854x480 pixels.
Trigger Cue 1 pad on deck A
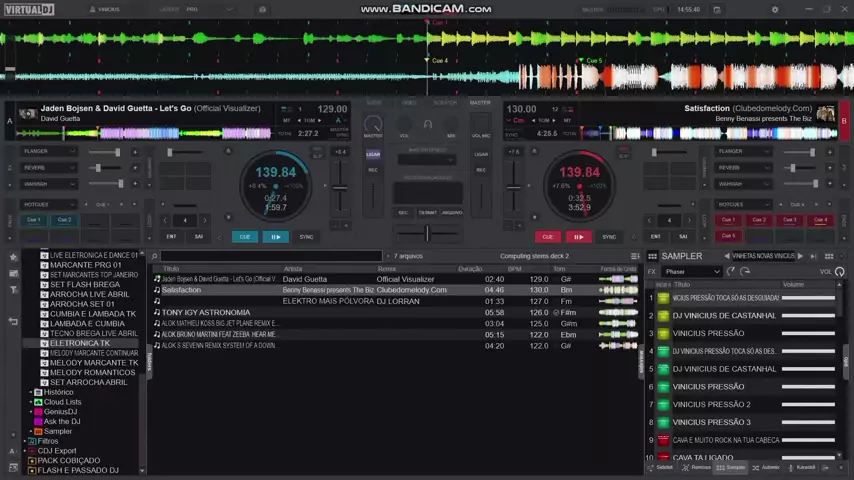[34, 220]
